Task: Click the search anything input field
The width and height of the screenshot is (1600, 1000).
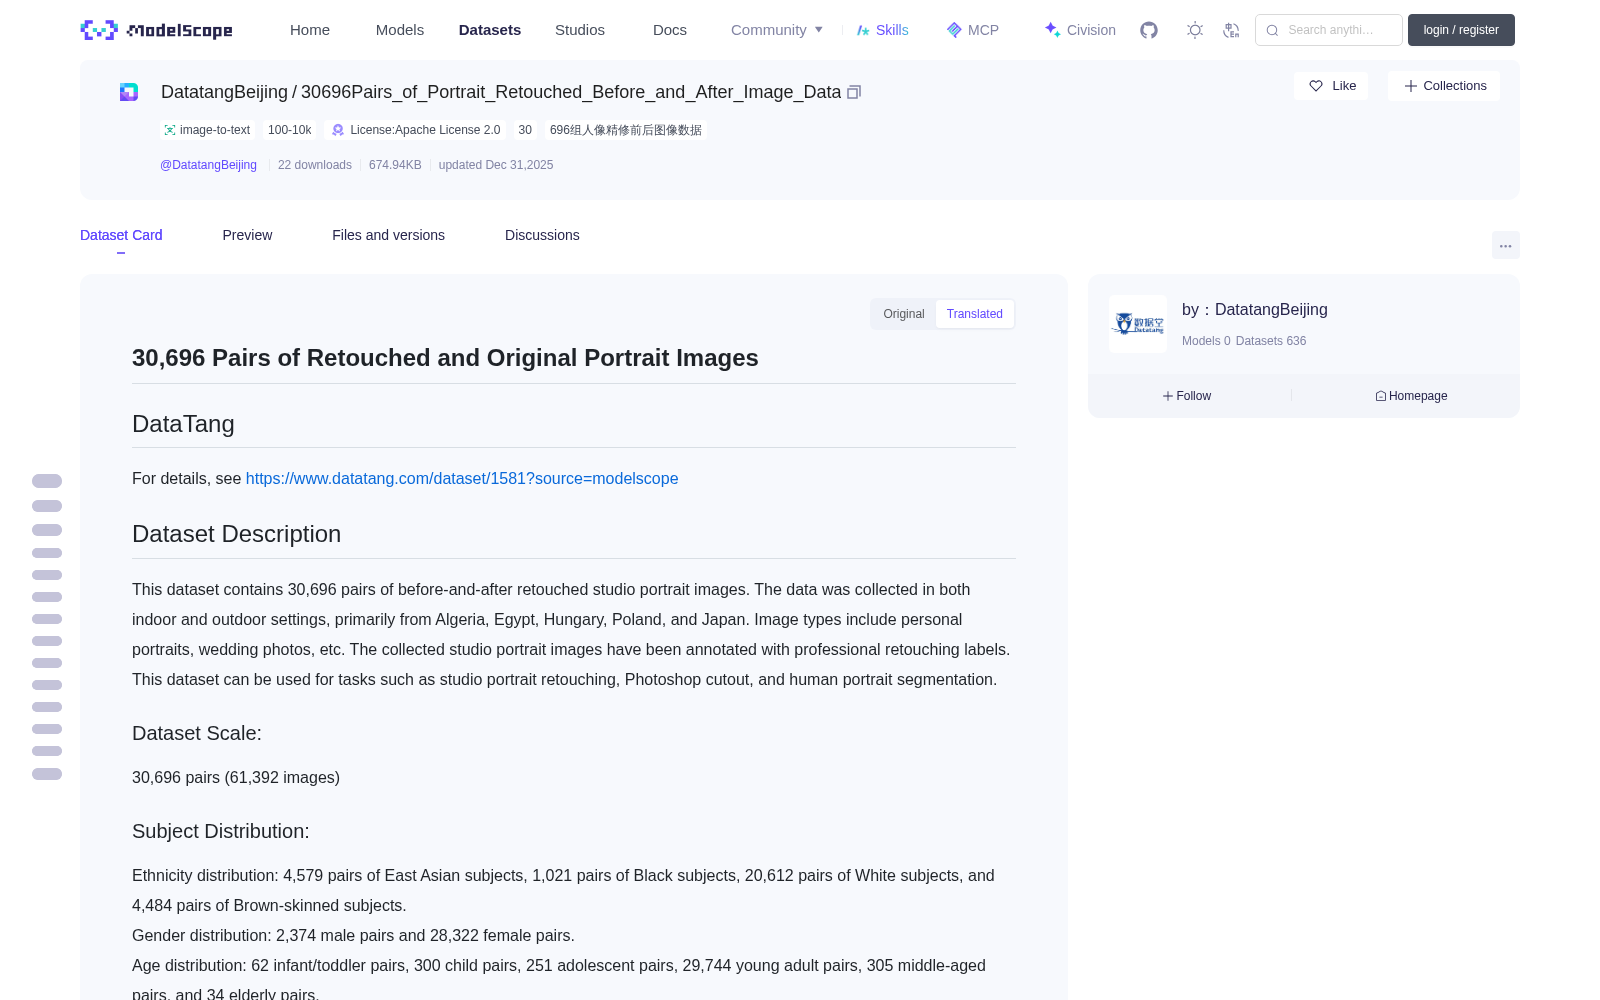Action: pos(1329,30)
